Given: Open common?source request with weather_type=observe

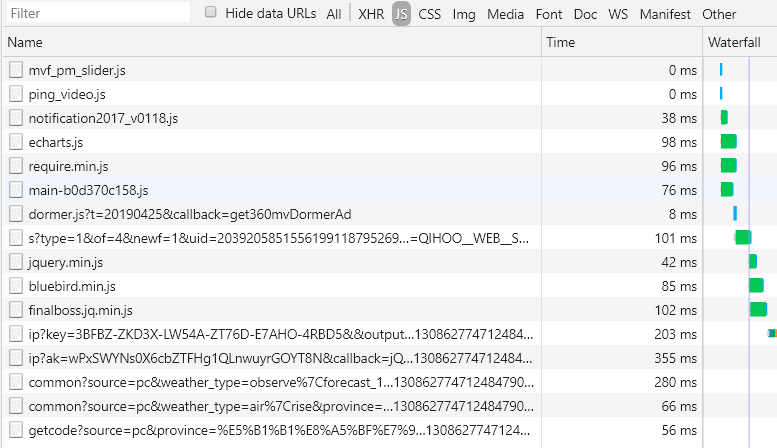Looking at the screenshot, I should 281,383.
